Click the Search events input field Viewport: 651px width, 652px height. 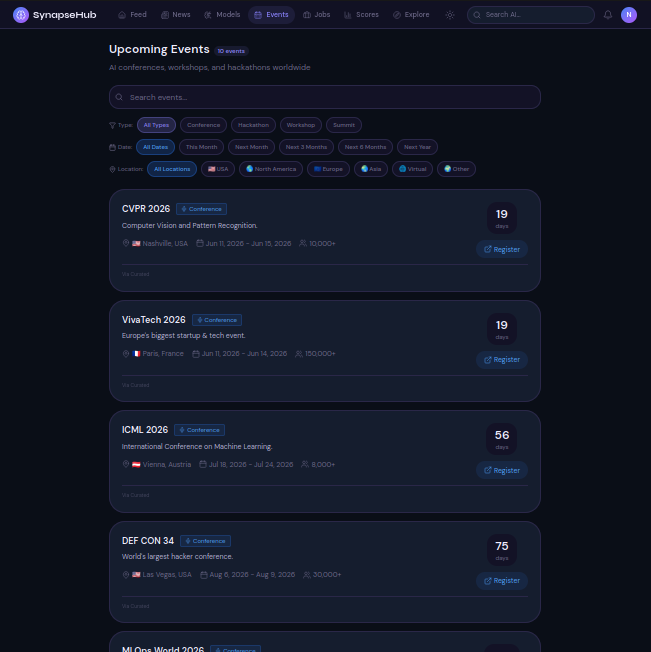(x=325, y=97)
